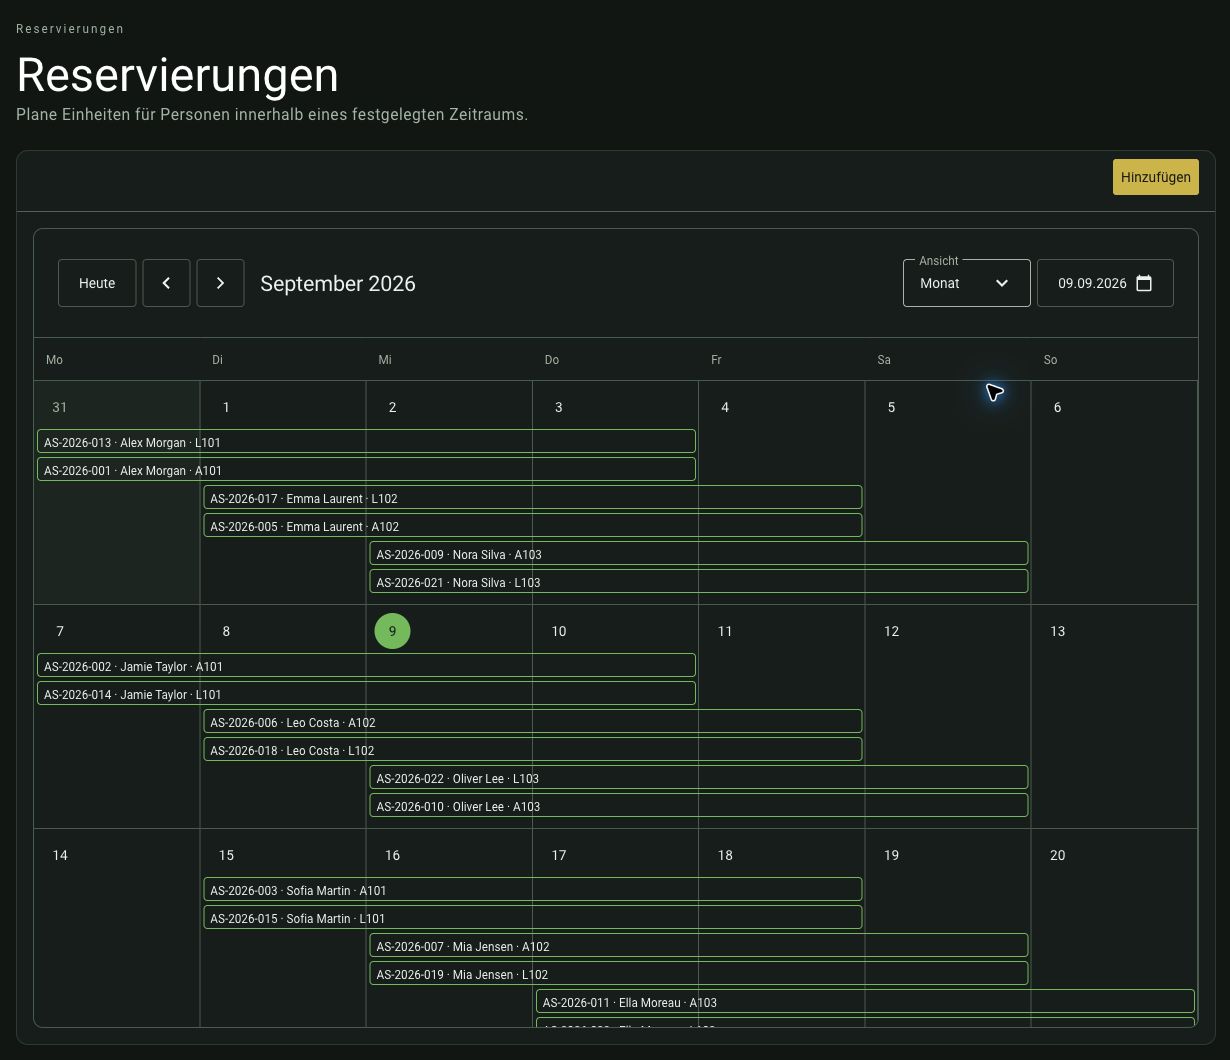The height and width of the screenshot is (1060, 1230).
Task: Open reservation AS-2026-015 Sofia Martin L101
Action: pos(533,917)
